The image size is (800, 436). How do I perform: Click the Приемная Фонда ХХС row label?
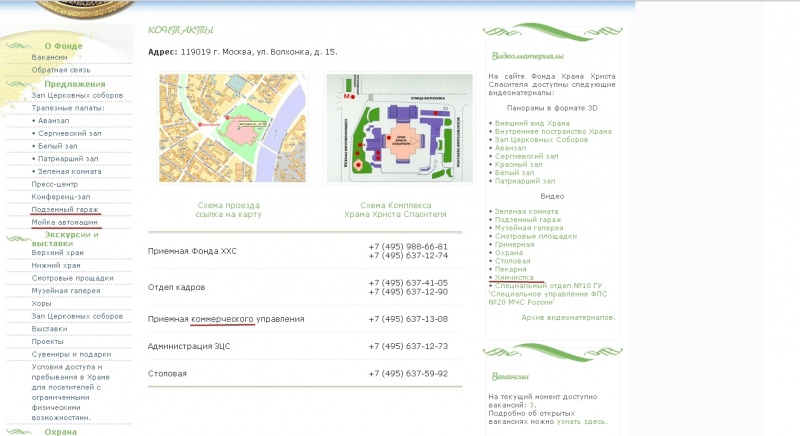[x=192, y=251]
